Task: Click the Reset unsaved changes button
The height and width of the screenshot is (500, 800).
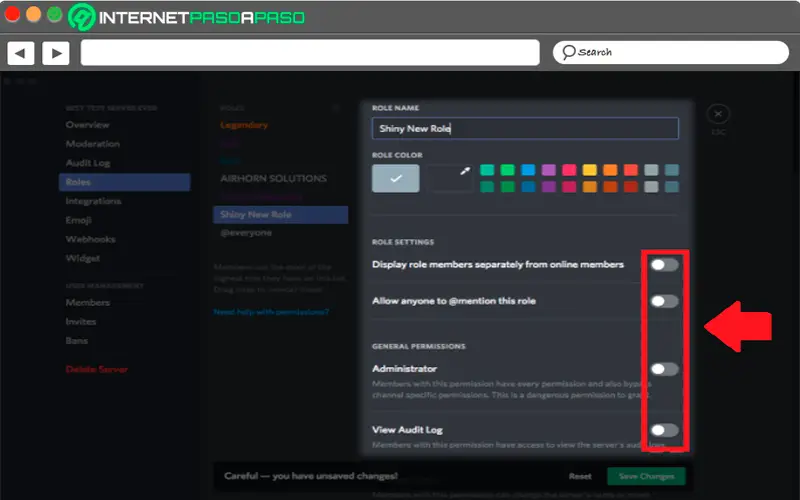Action: click(x=580, y=476)
